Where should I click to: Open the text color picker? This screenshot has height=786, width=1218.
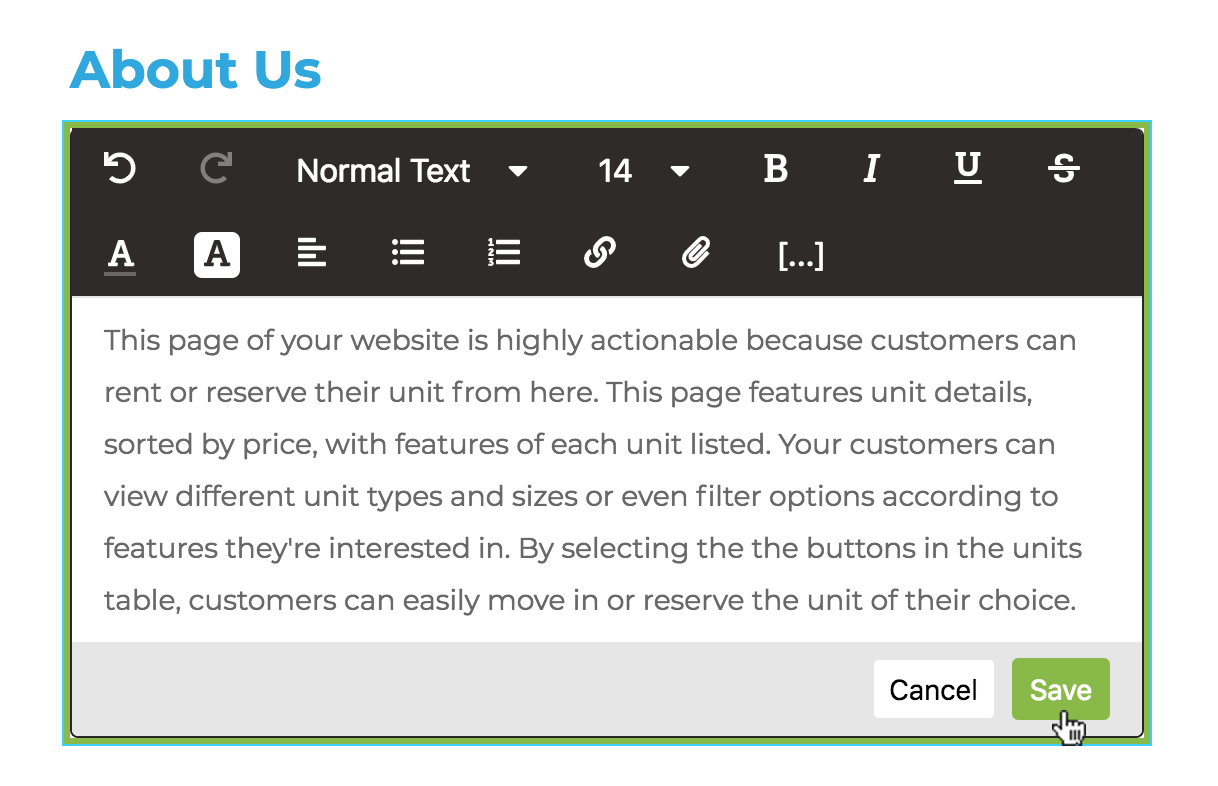[x=119, y=253]
